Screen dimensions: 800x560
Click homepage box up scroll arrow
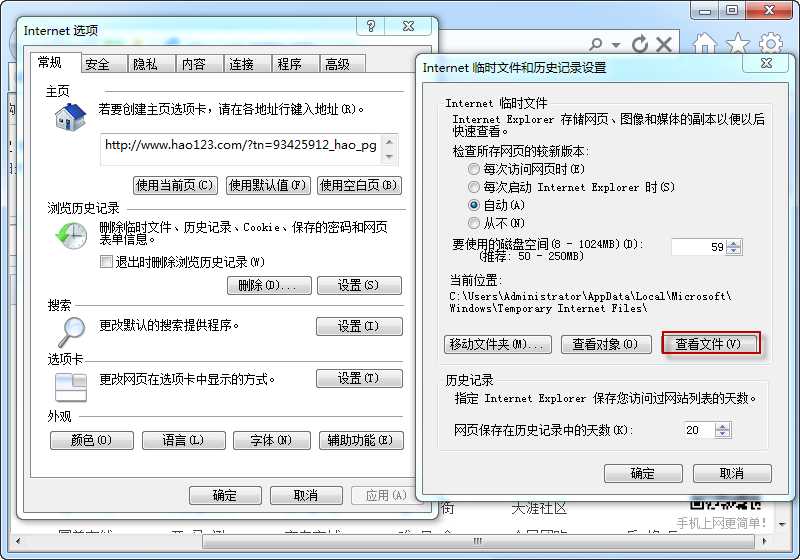click(390, 142)
